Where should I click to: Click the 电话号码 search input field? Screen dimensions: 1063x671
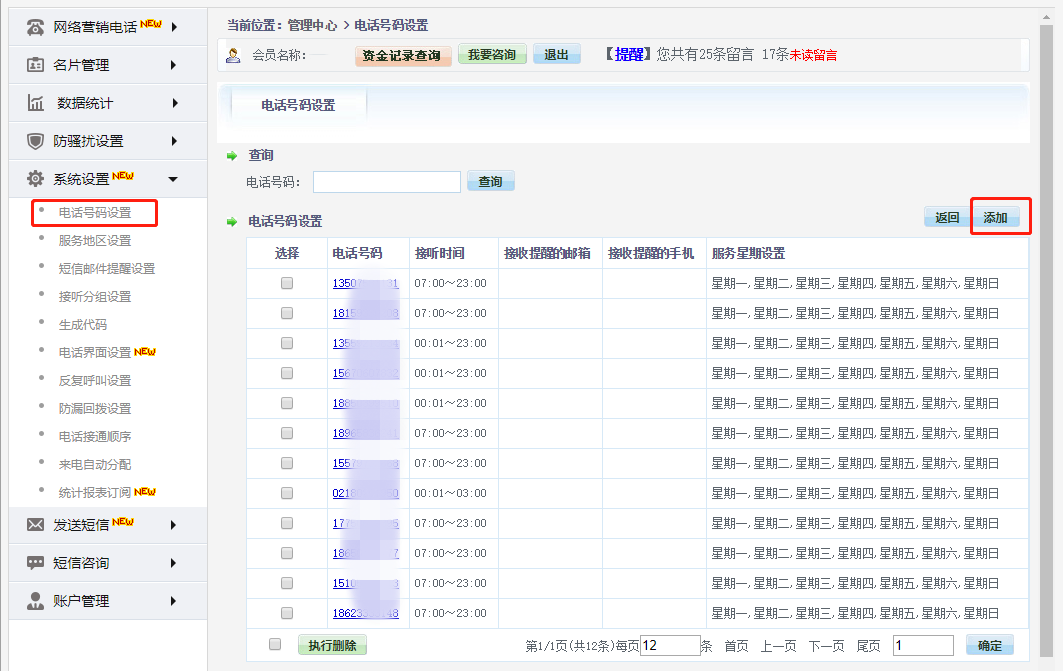[386, 182]
